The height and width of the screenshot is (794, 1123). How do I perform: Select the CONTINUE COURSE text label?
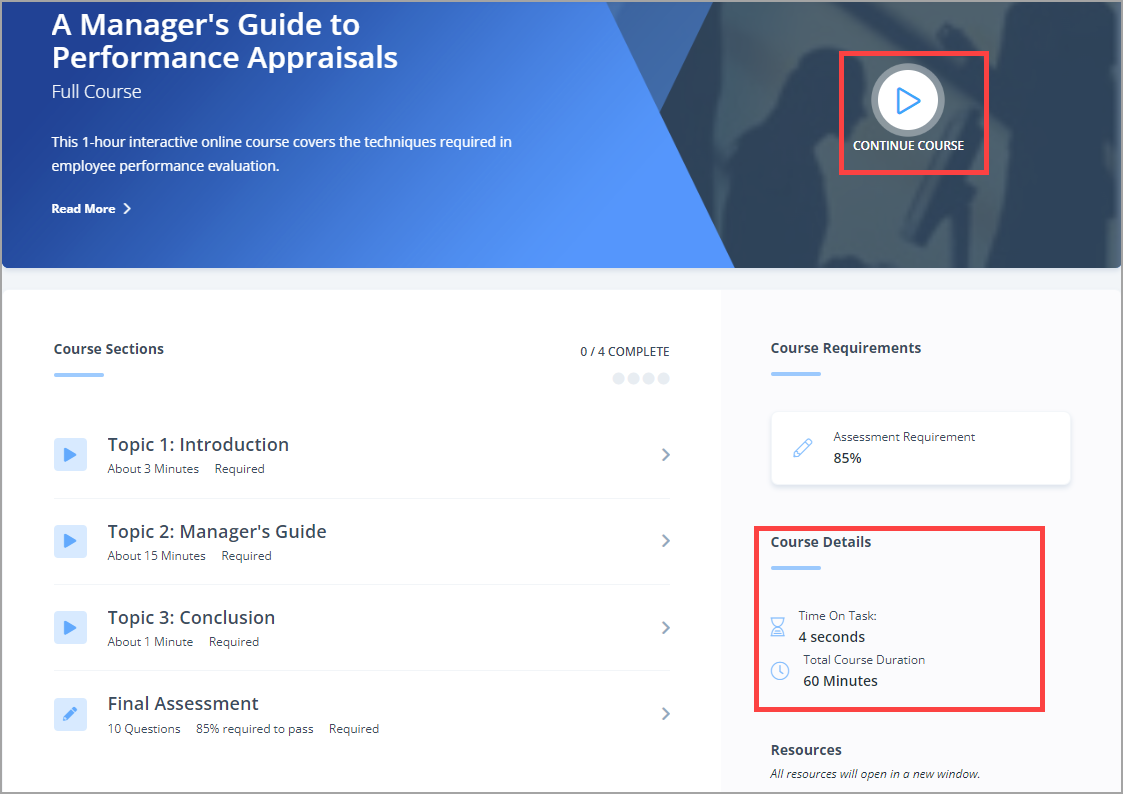(908, 146)
